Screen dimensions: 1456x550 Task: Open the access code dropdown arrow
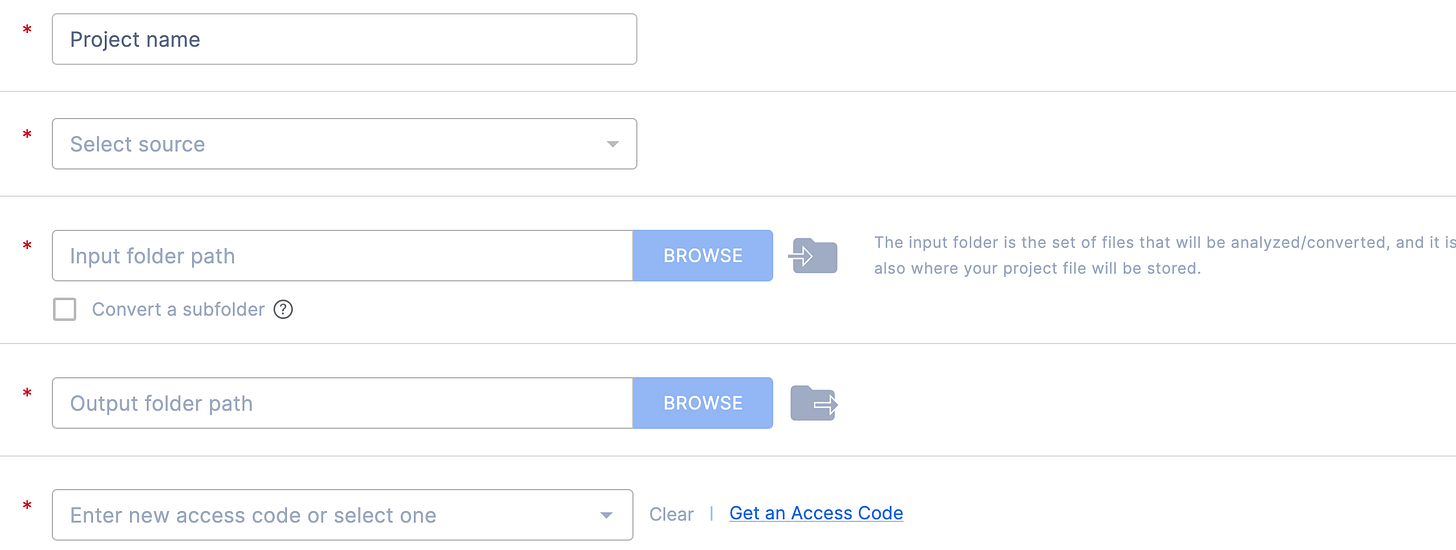tap(606, 516)
